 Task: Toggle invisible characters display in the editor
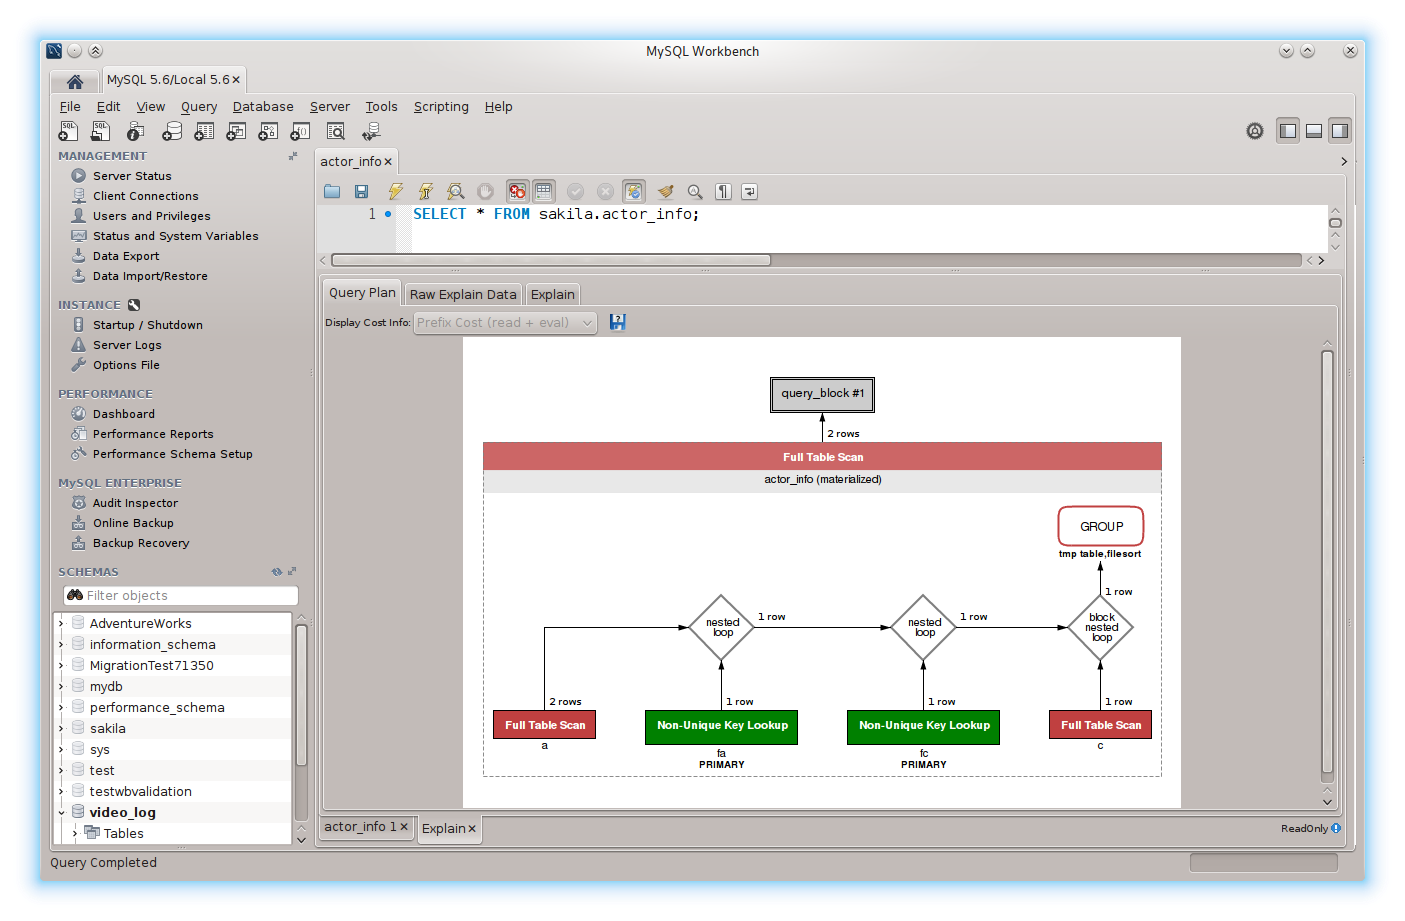tap(721, 191)
